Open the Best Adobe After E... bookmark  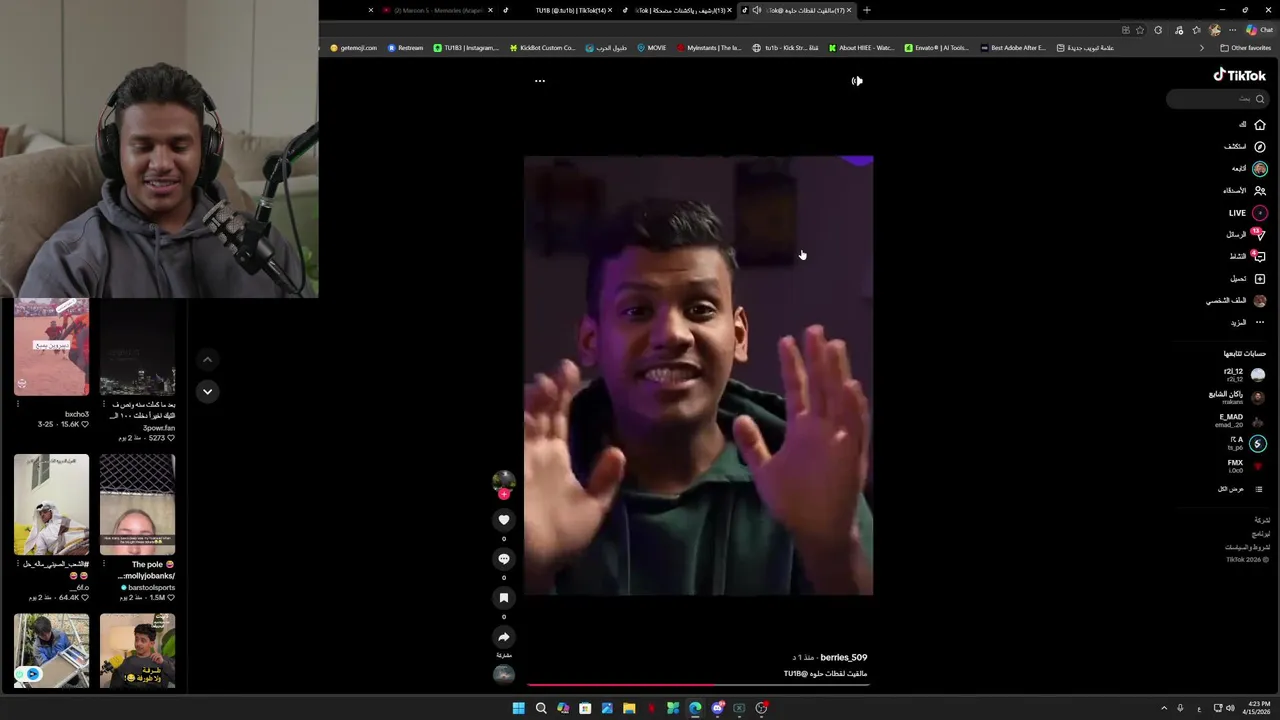click(x=1012, y=48)
